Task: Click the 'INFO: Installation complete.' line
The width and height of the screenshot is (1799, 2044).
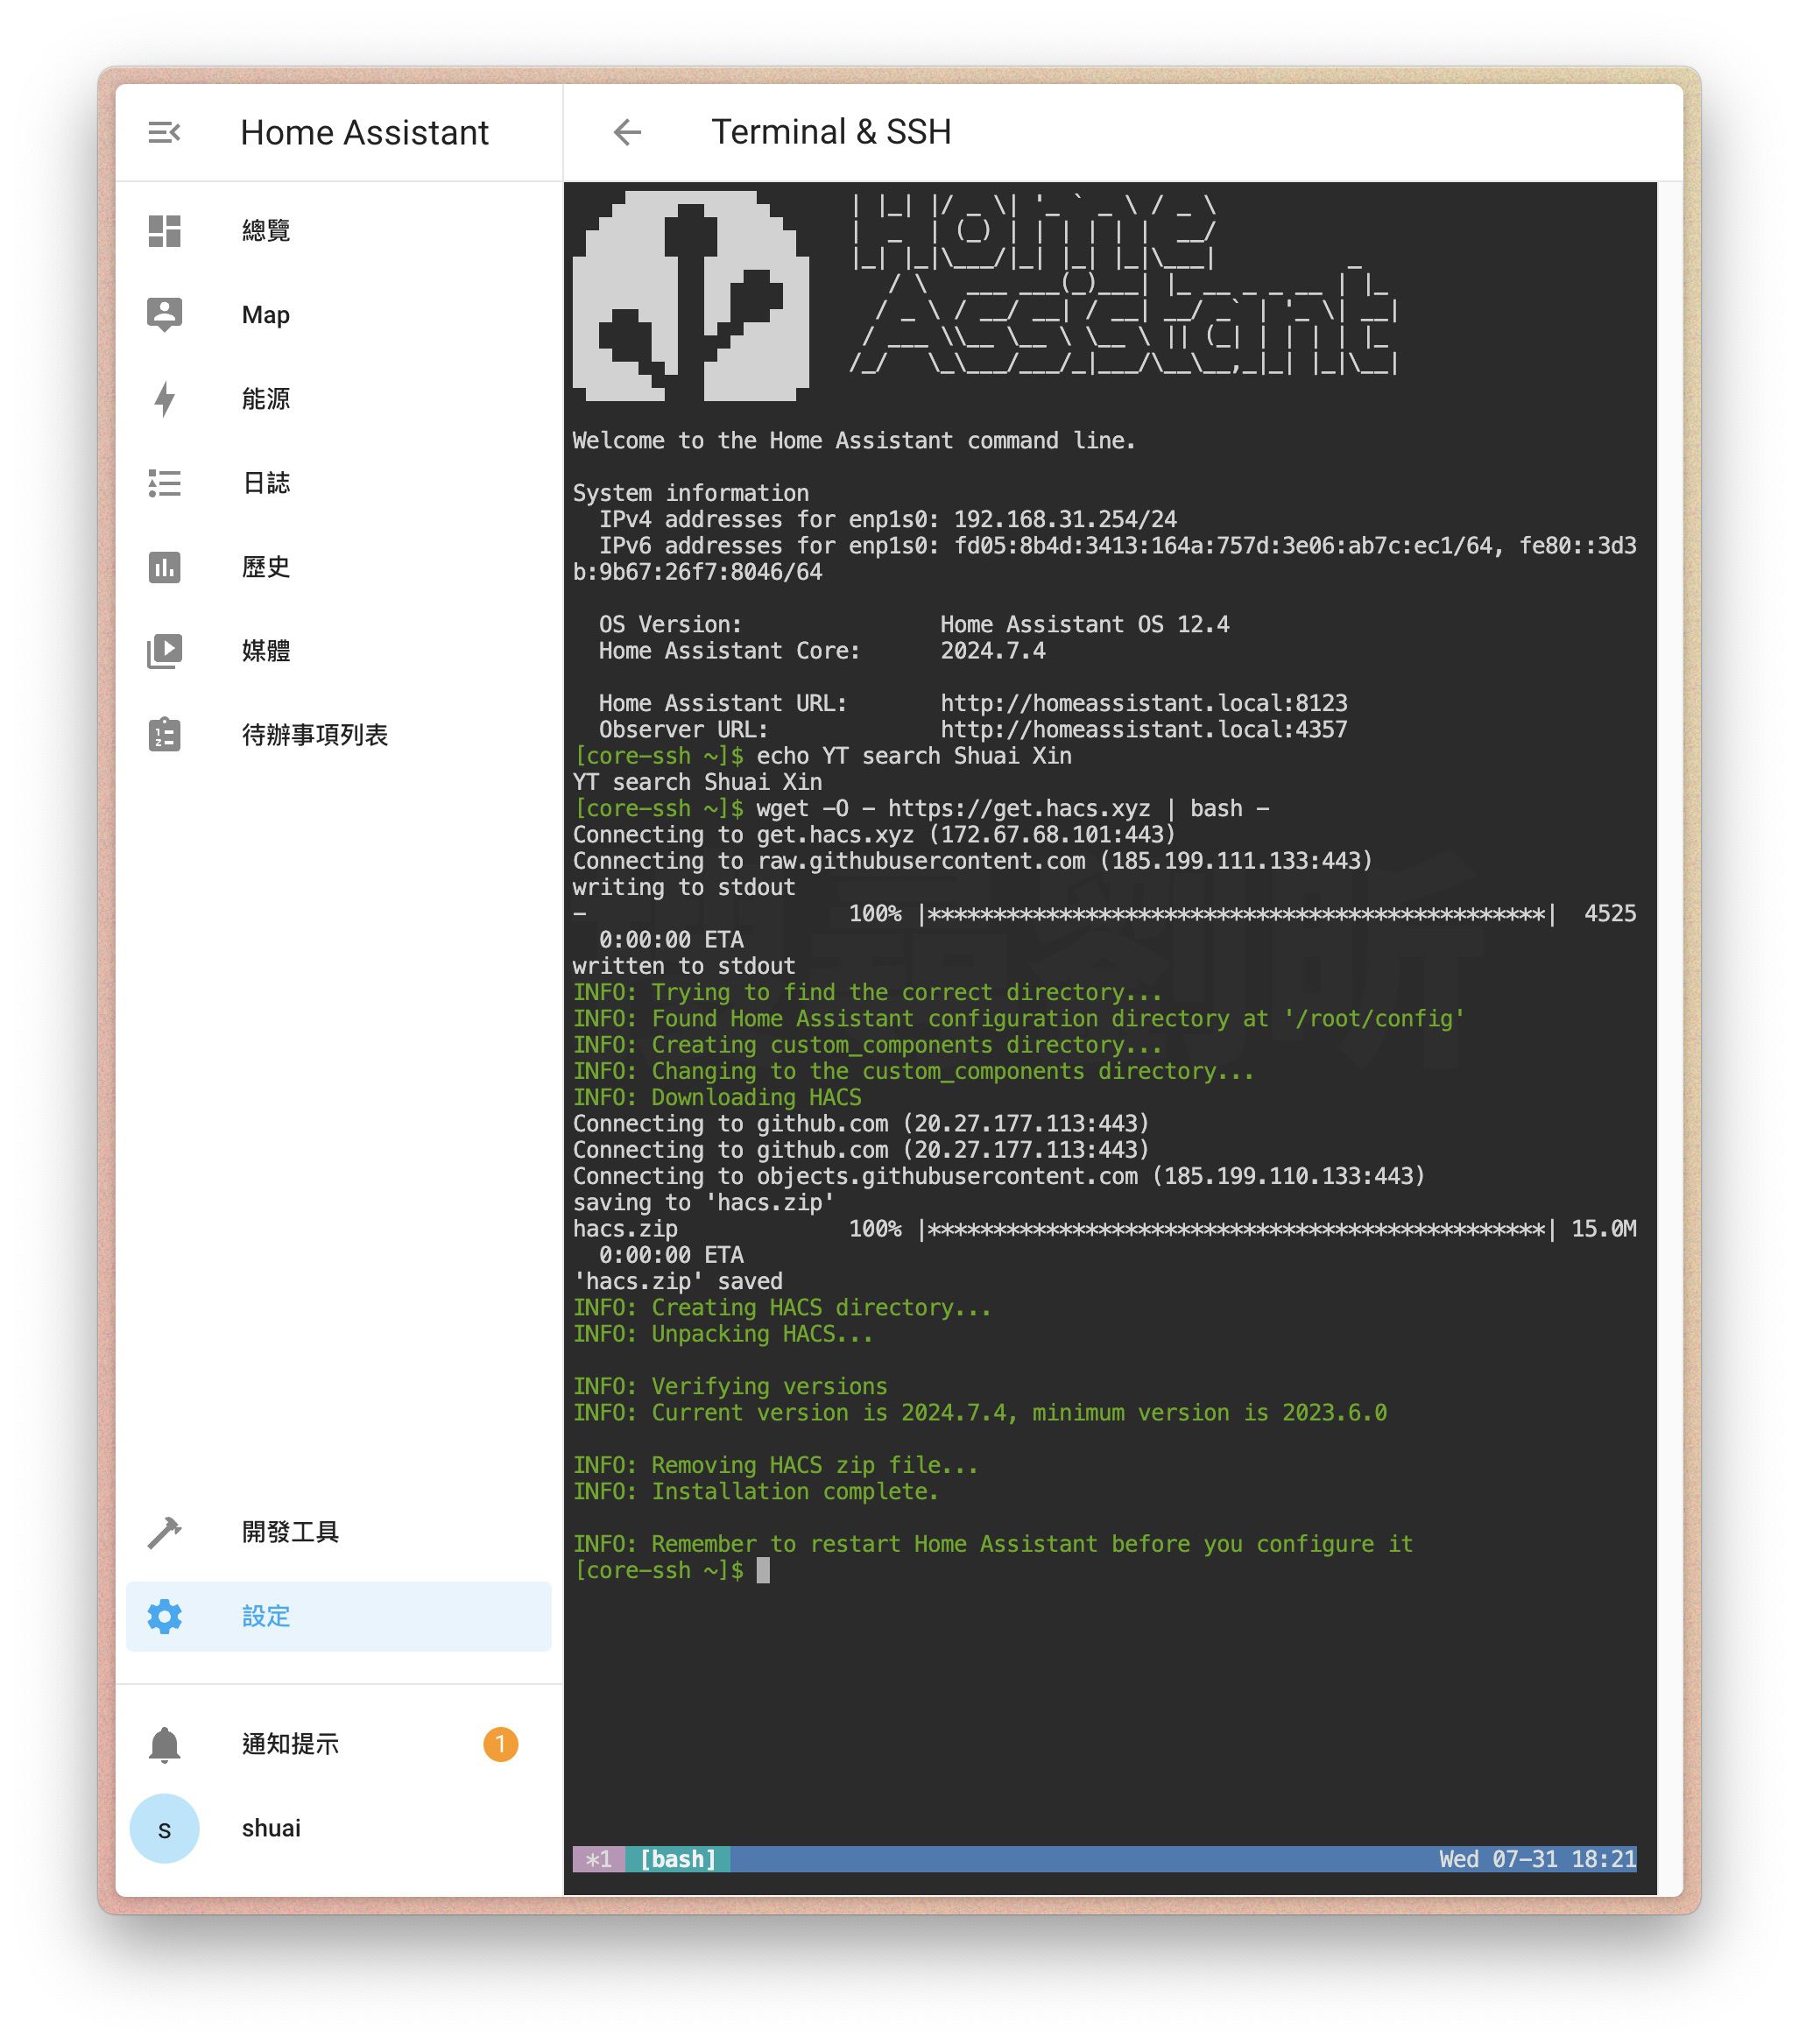Action: click(756, 1491)
